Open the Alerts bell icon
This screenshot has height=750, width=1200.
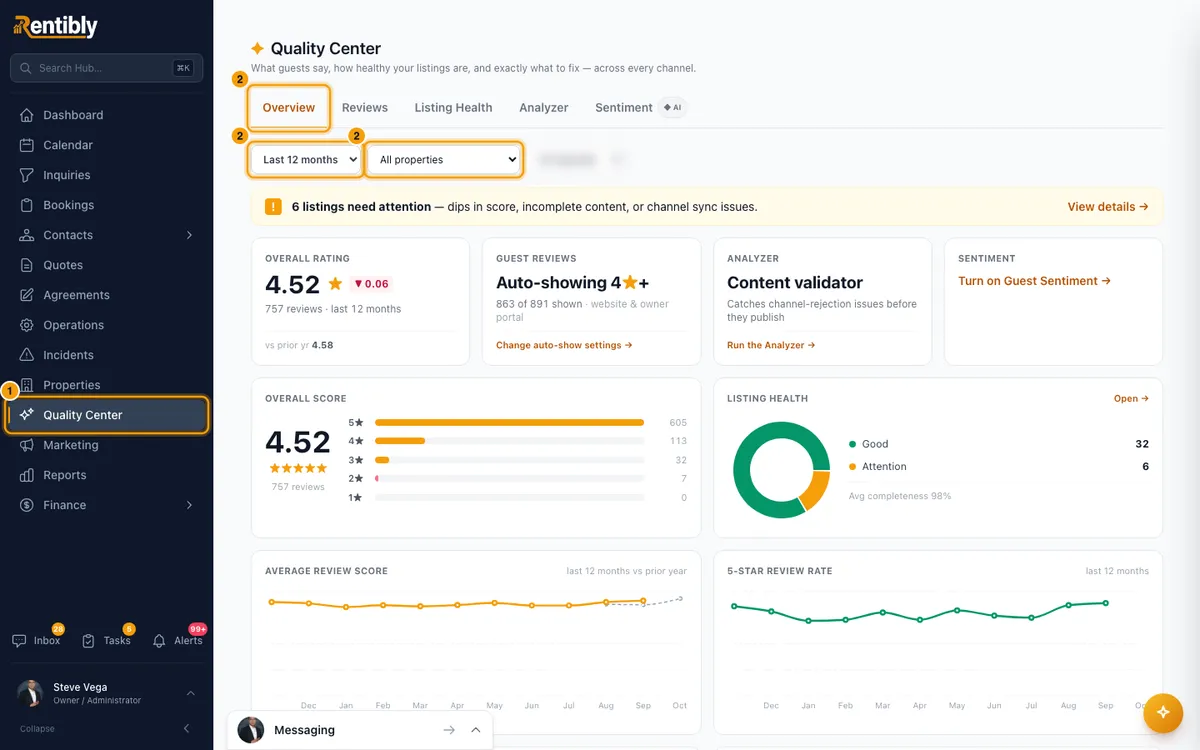[x=159, y=641]
